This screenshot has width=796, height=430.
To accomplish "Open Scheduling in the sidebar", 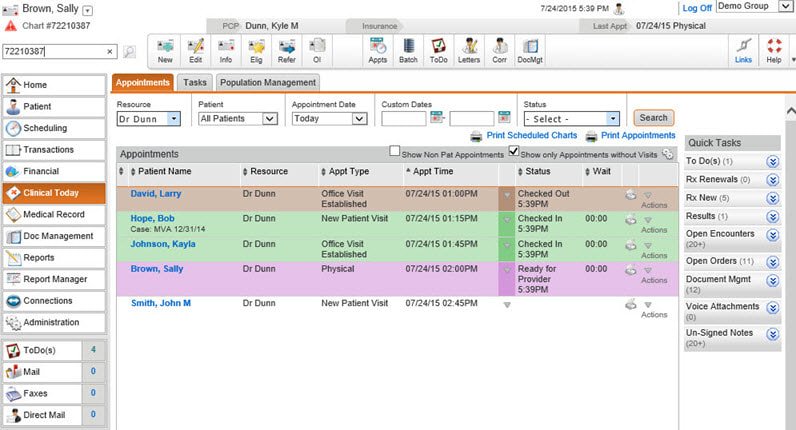I will pyautogui.click(x=54, y=128).
